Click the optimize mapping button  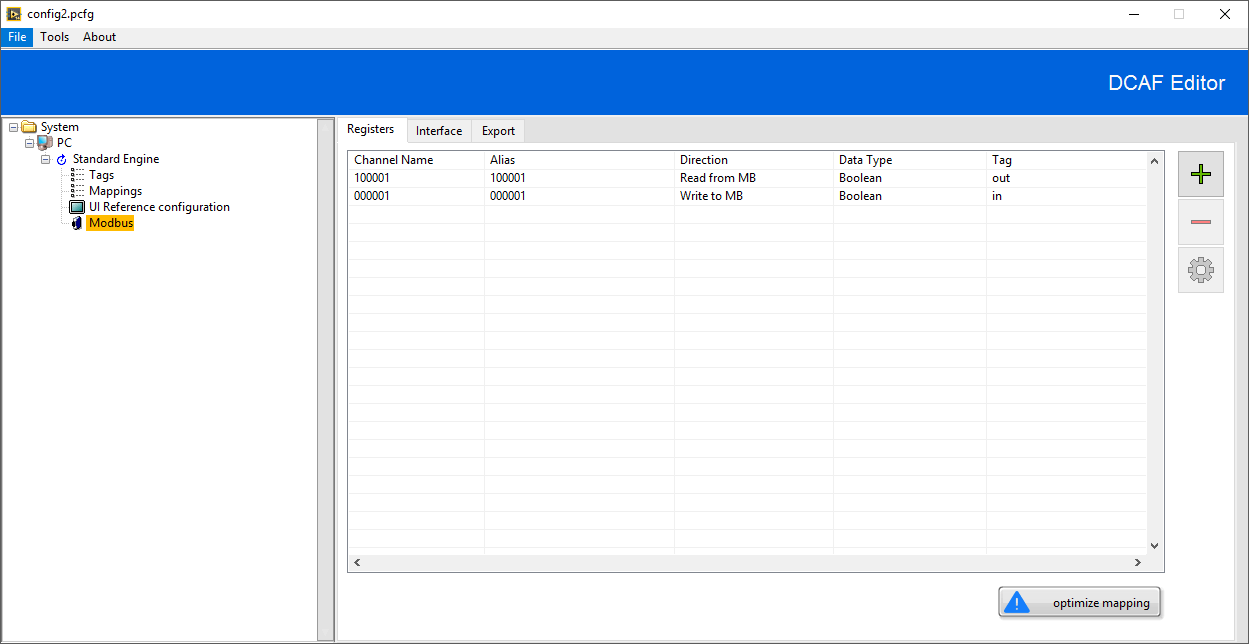(x=1079, y=601)
